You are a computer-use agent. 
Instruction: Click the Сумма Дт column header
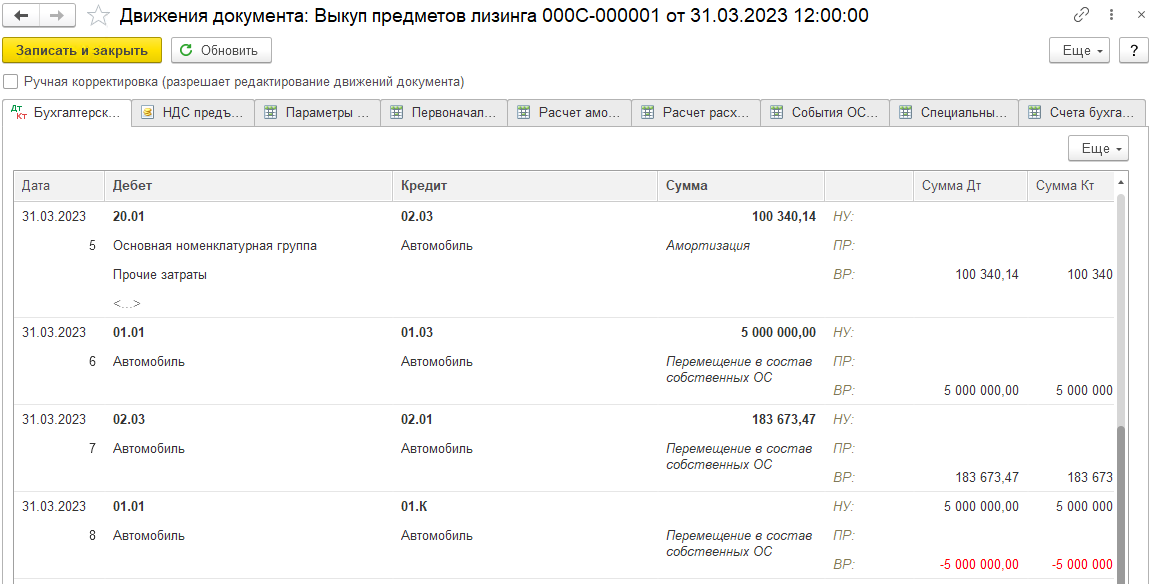point(971,185)
